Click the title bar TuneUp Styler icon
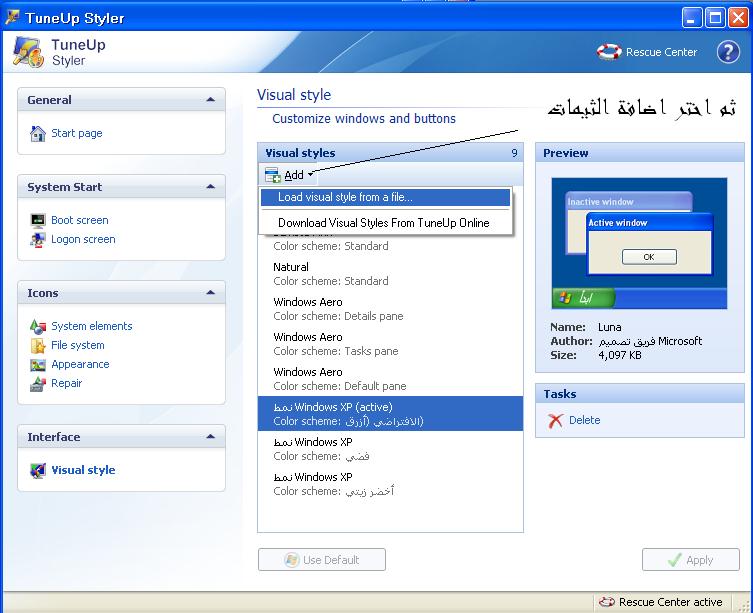This screenshot has height=613, width=753. point(12,18)
